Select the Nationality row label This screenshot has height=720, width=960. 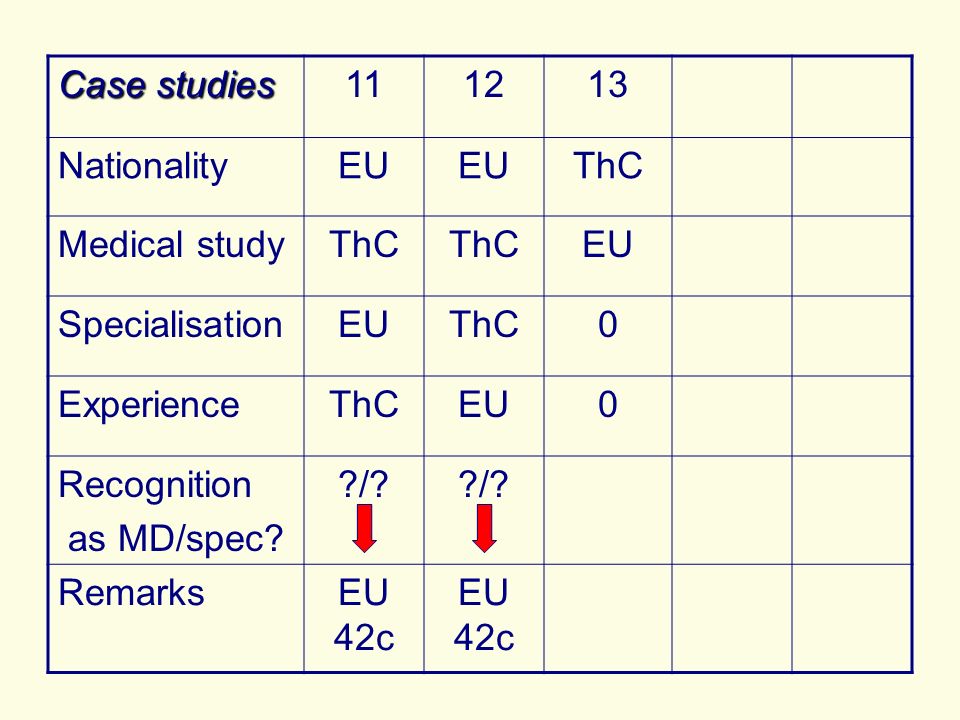143,167
